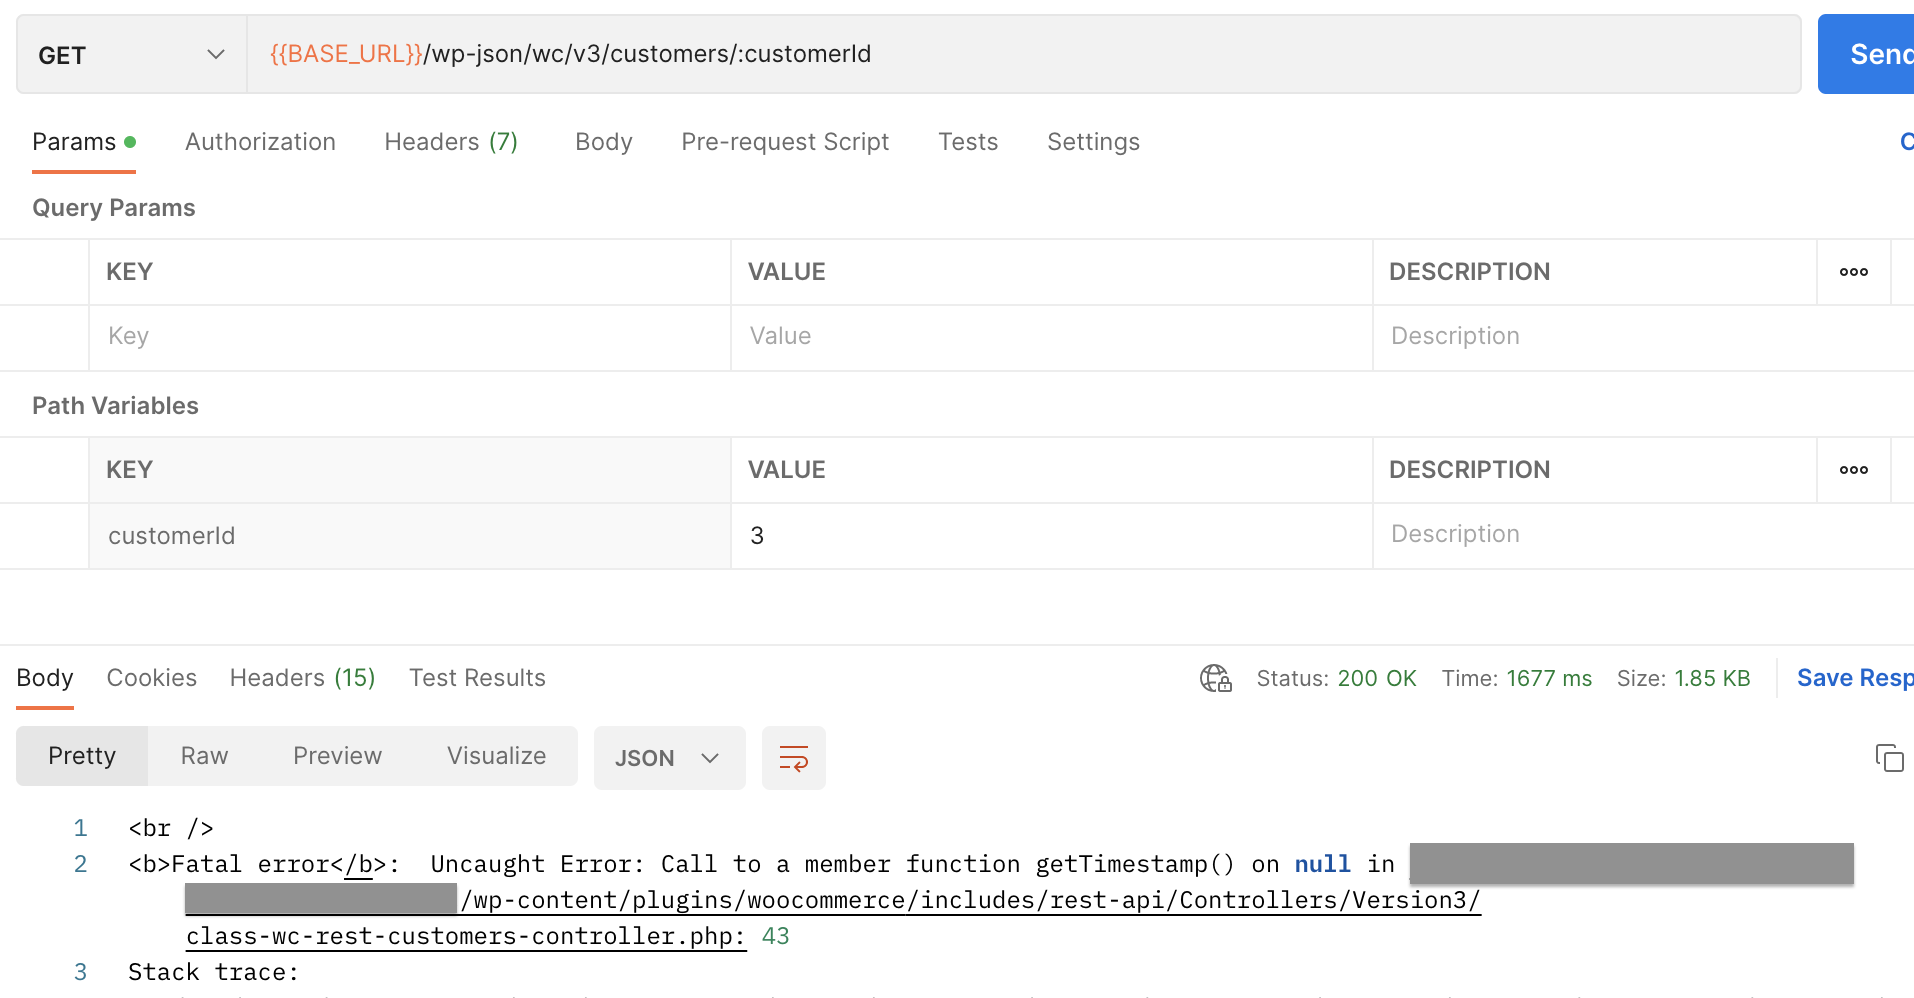Viewport: 1914px width, 998px height.
Task: Open the Headers (7) request tab
Action: pos(451,142)
